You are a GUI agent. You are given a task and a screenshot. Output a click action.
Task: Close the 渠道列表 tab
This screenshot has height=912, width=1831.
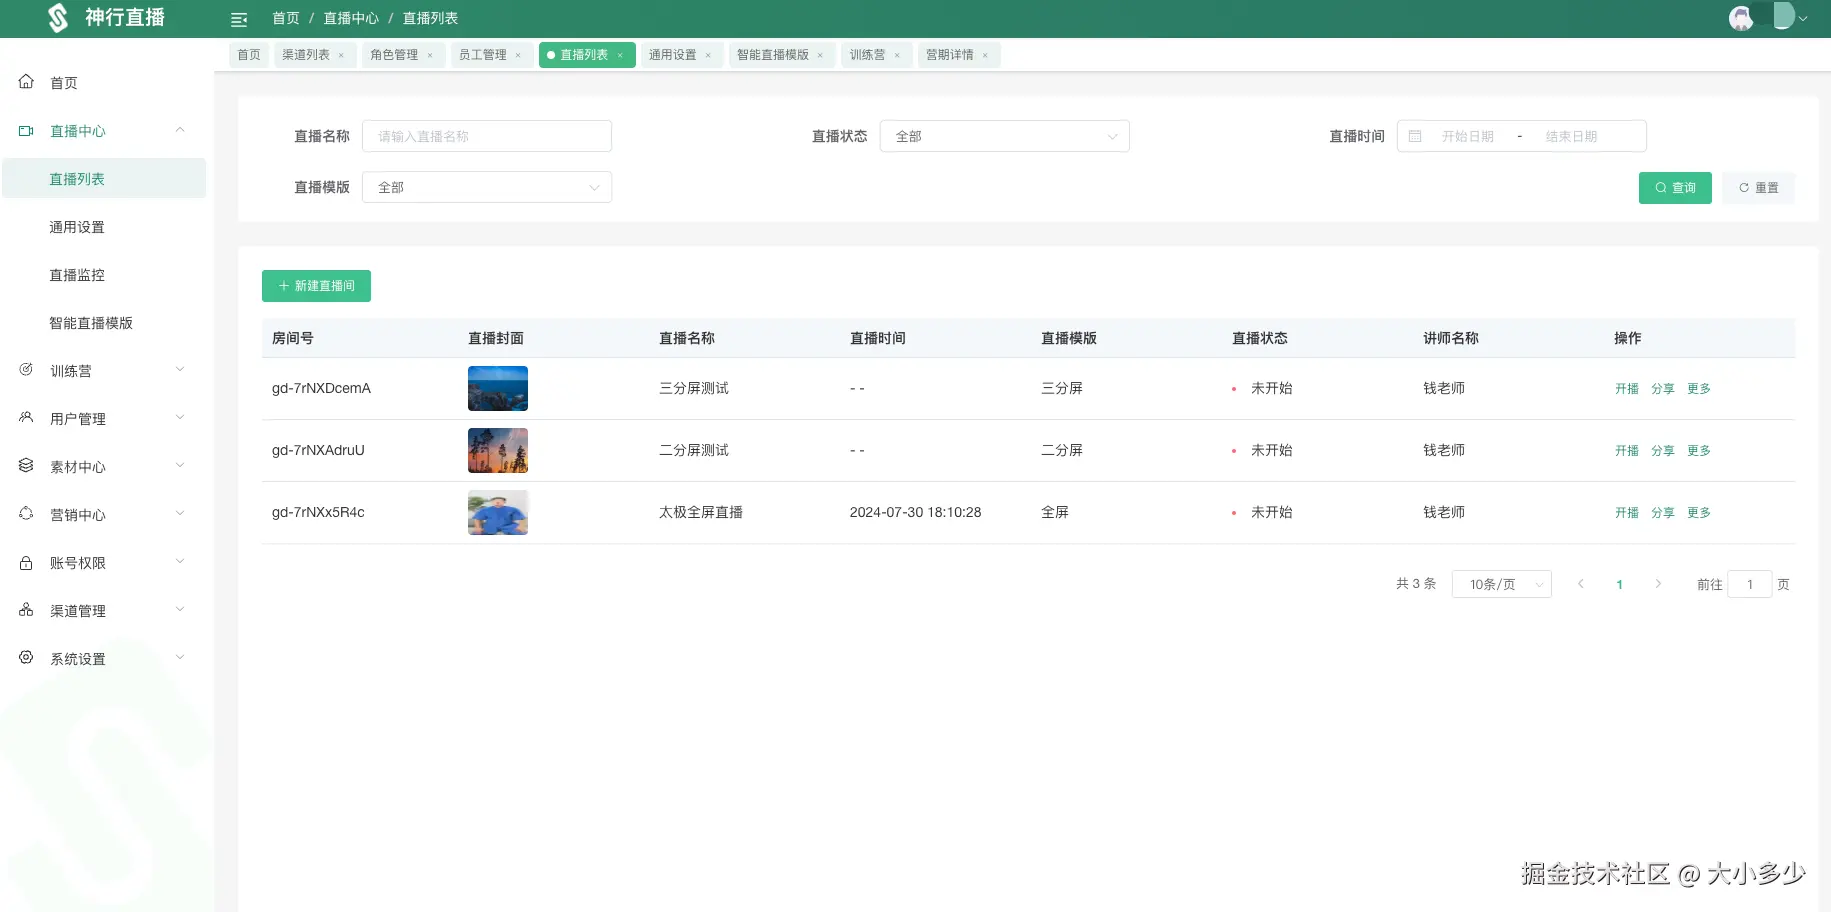(341, 55)
